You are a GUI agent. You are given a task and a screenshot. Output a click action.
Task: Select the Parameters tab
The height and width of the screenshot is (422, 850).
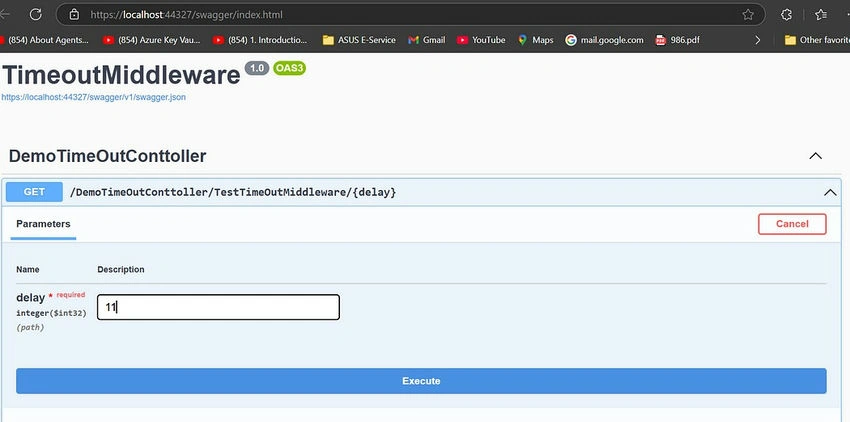coord(43,224)
